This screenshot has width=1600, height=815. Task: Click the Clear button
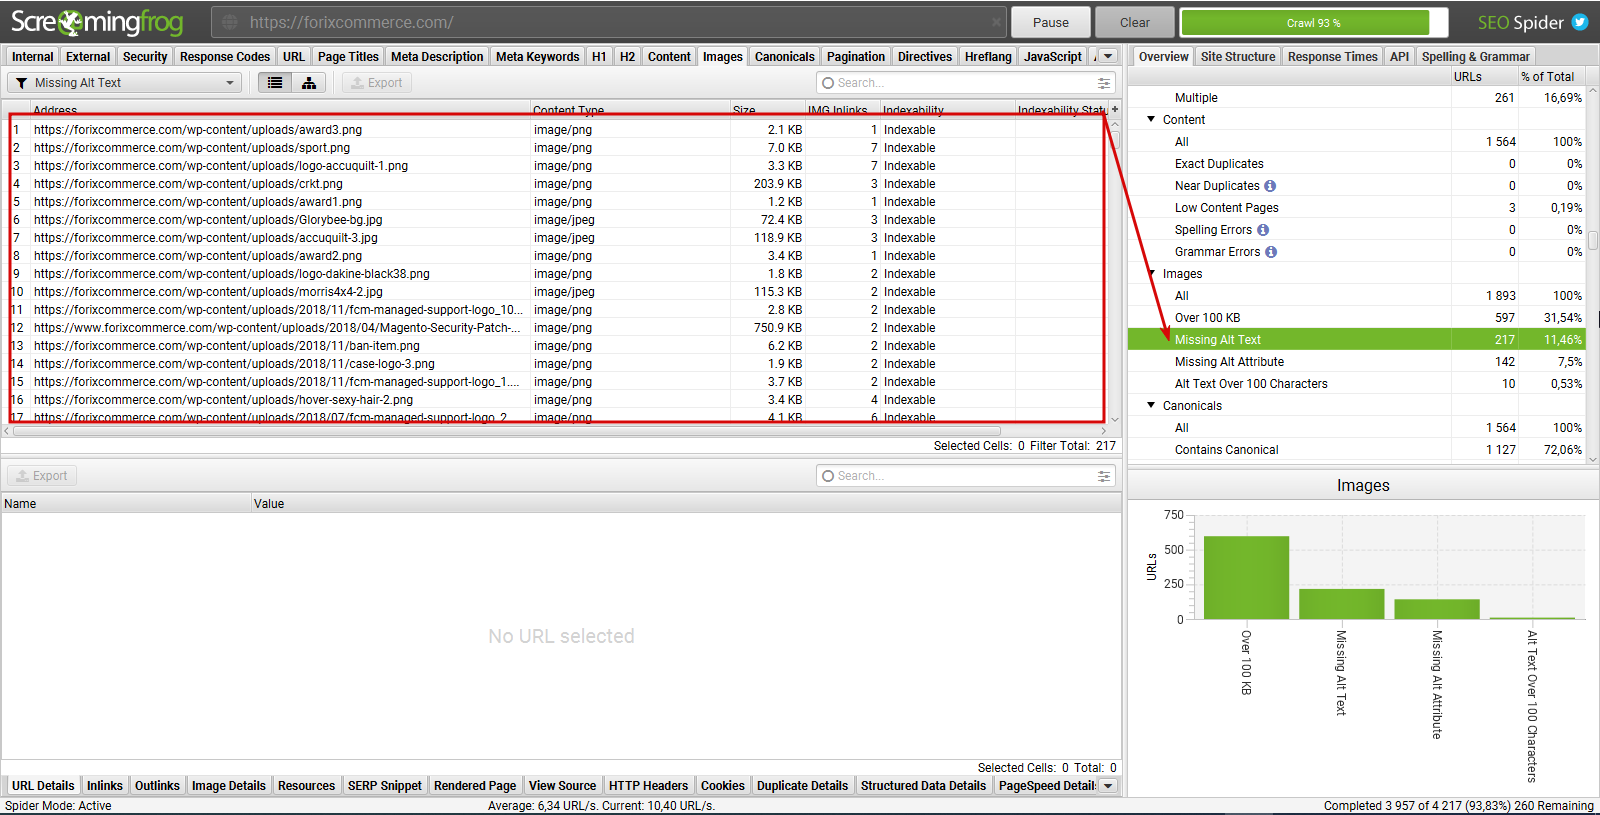(1135, 22)
